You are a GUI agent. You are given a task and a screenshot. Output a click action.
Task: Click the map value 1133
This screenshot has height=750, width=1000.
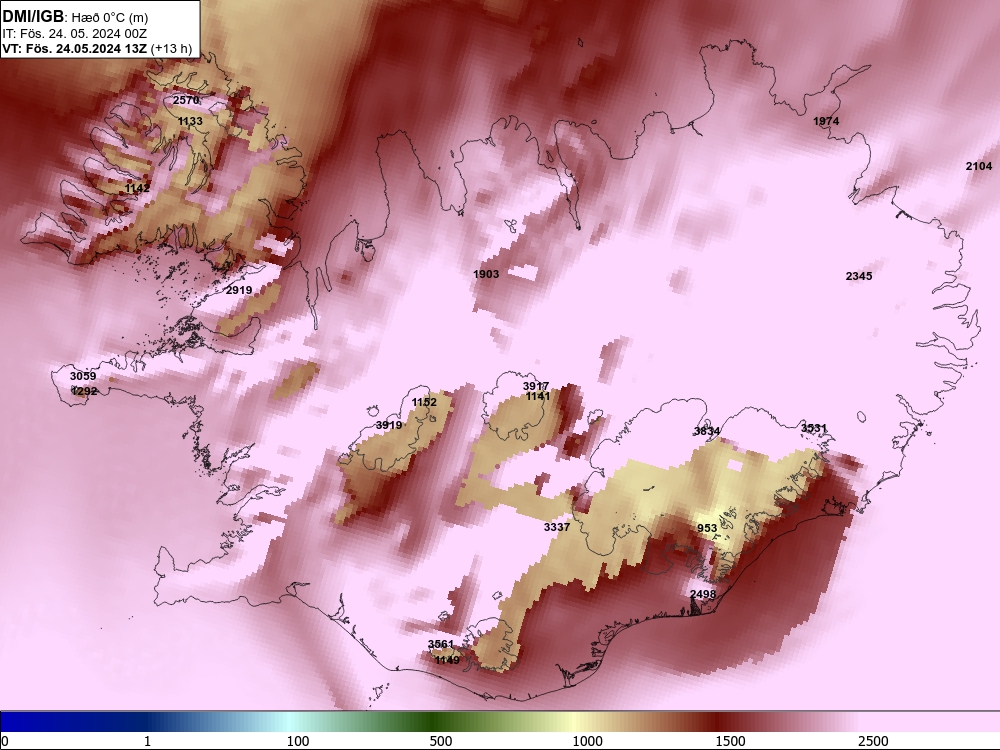pyautogui.click(x=190, y=121)
